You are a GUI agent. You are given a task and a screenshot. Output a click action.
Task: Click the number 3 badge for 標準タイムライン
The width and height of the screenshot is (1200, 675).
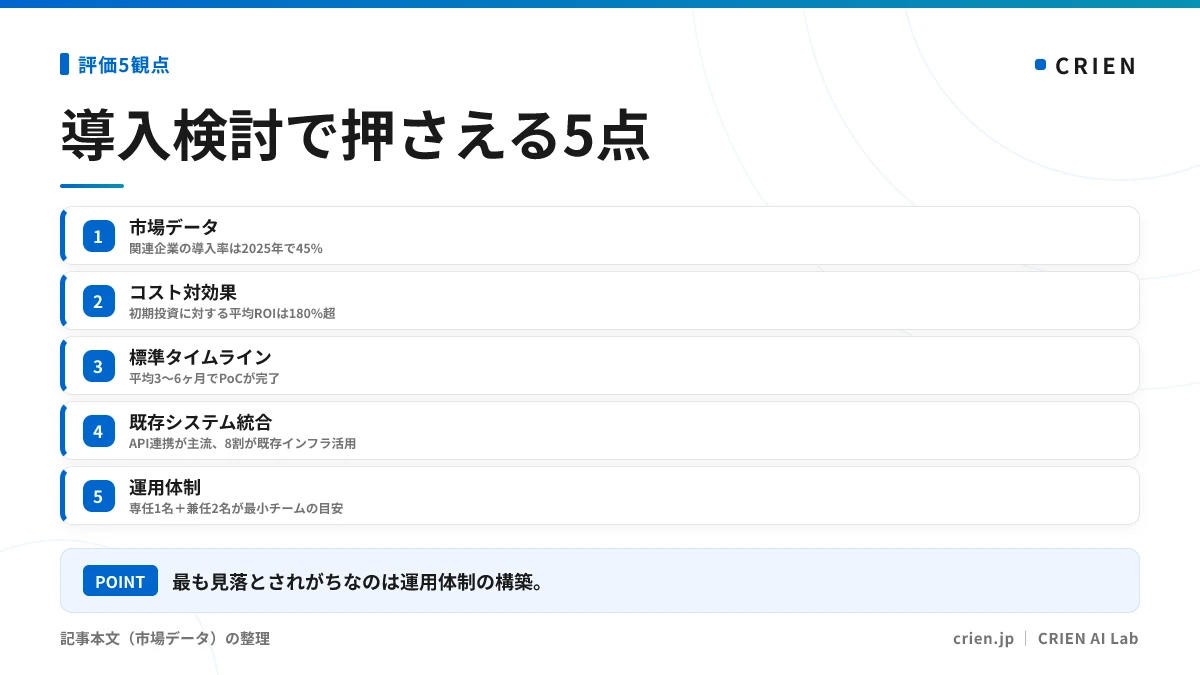(x=98, y=366)
